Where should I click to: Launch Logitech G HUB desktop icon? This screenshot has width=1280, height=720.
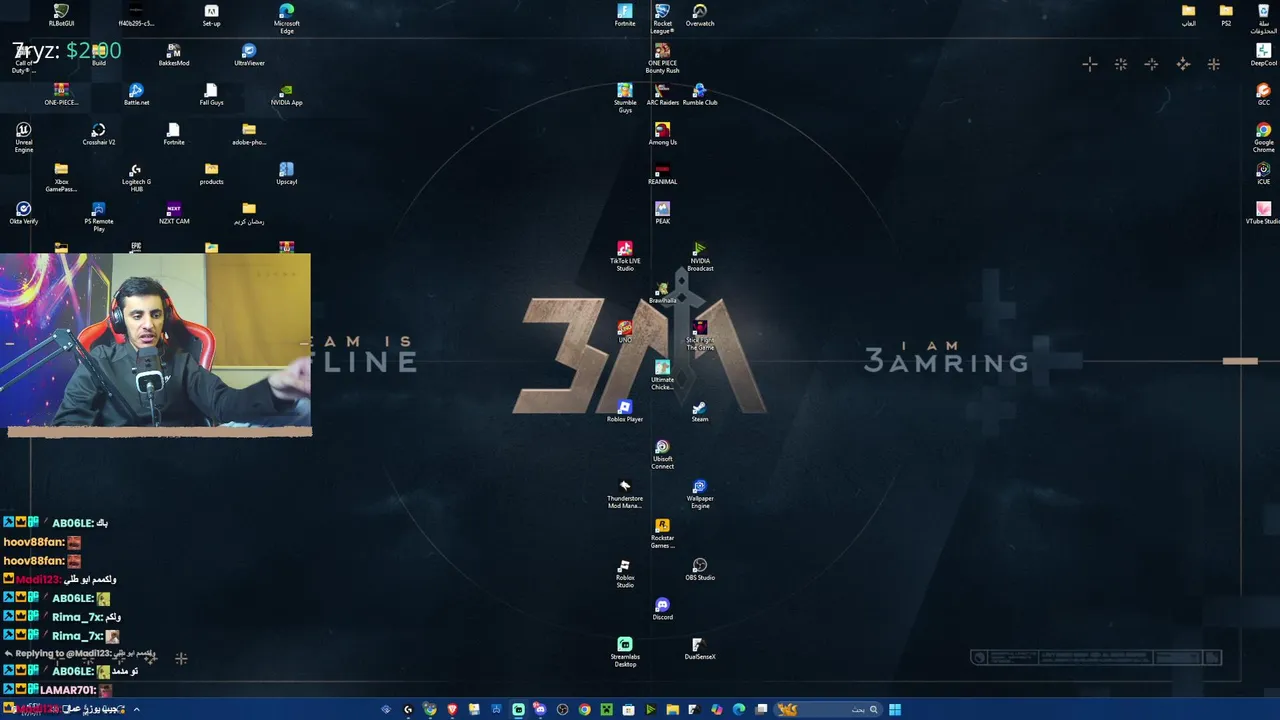(136, 177)
